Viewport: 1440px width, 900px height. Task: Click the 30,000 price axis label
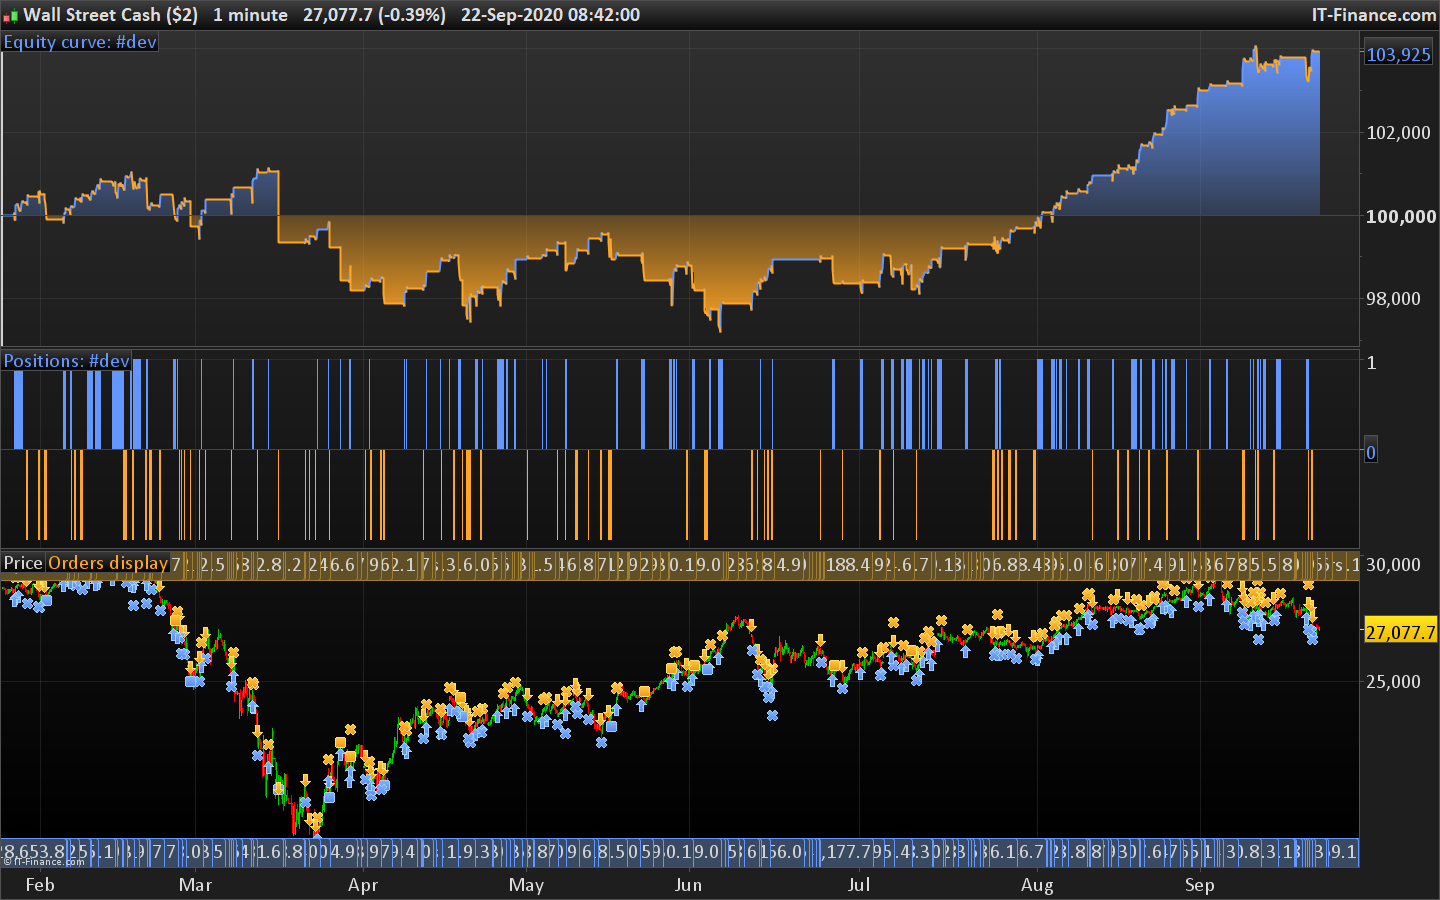point(1393,565)
